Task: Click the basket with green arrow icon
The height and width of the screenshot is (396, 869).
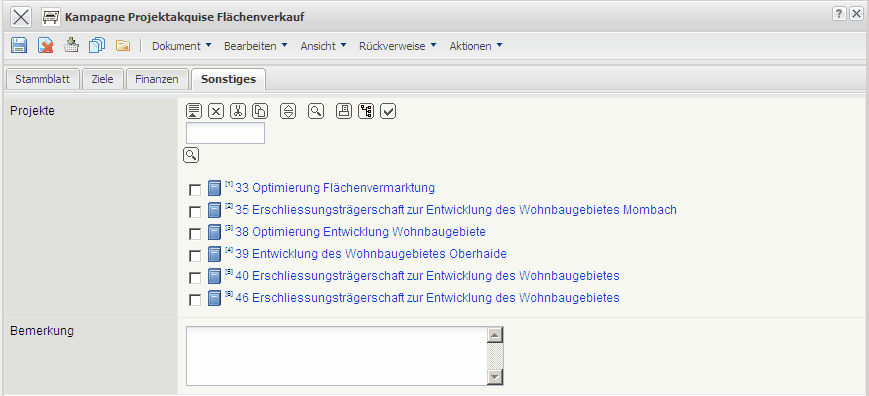Action: (71, 45)
